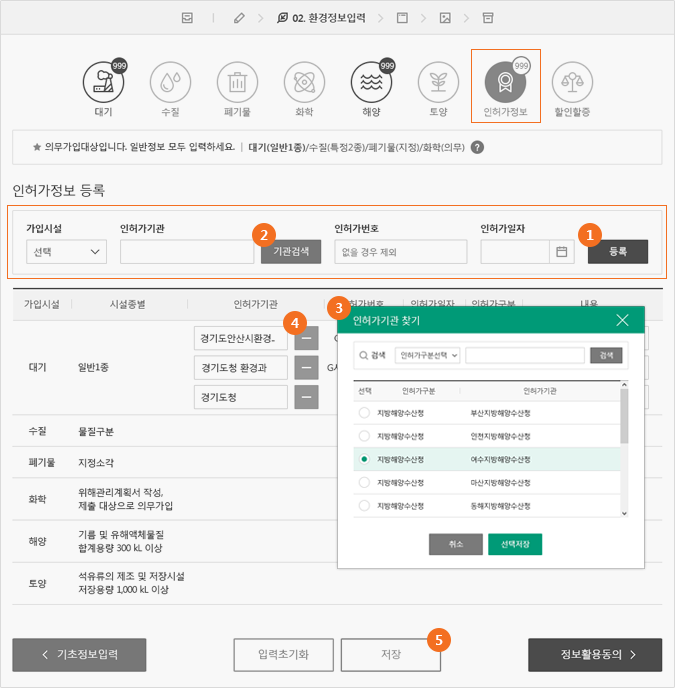This screenshot has width=675, height=688.
Task: Click the 02. 환경정보입력 step
Action: tap(322, 18)
